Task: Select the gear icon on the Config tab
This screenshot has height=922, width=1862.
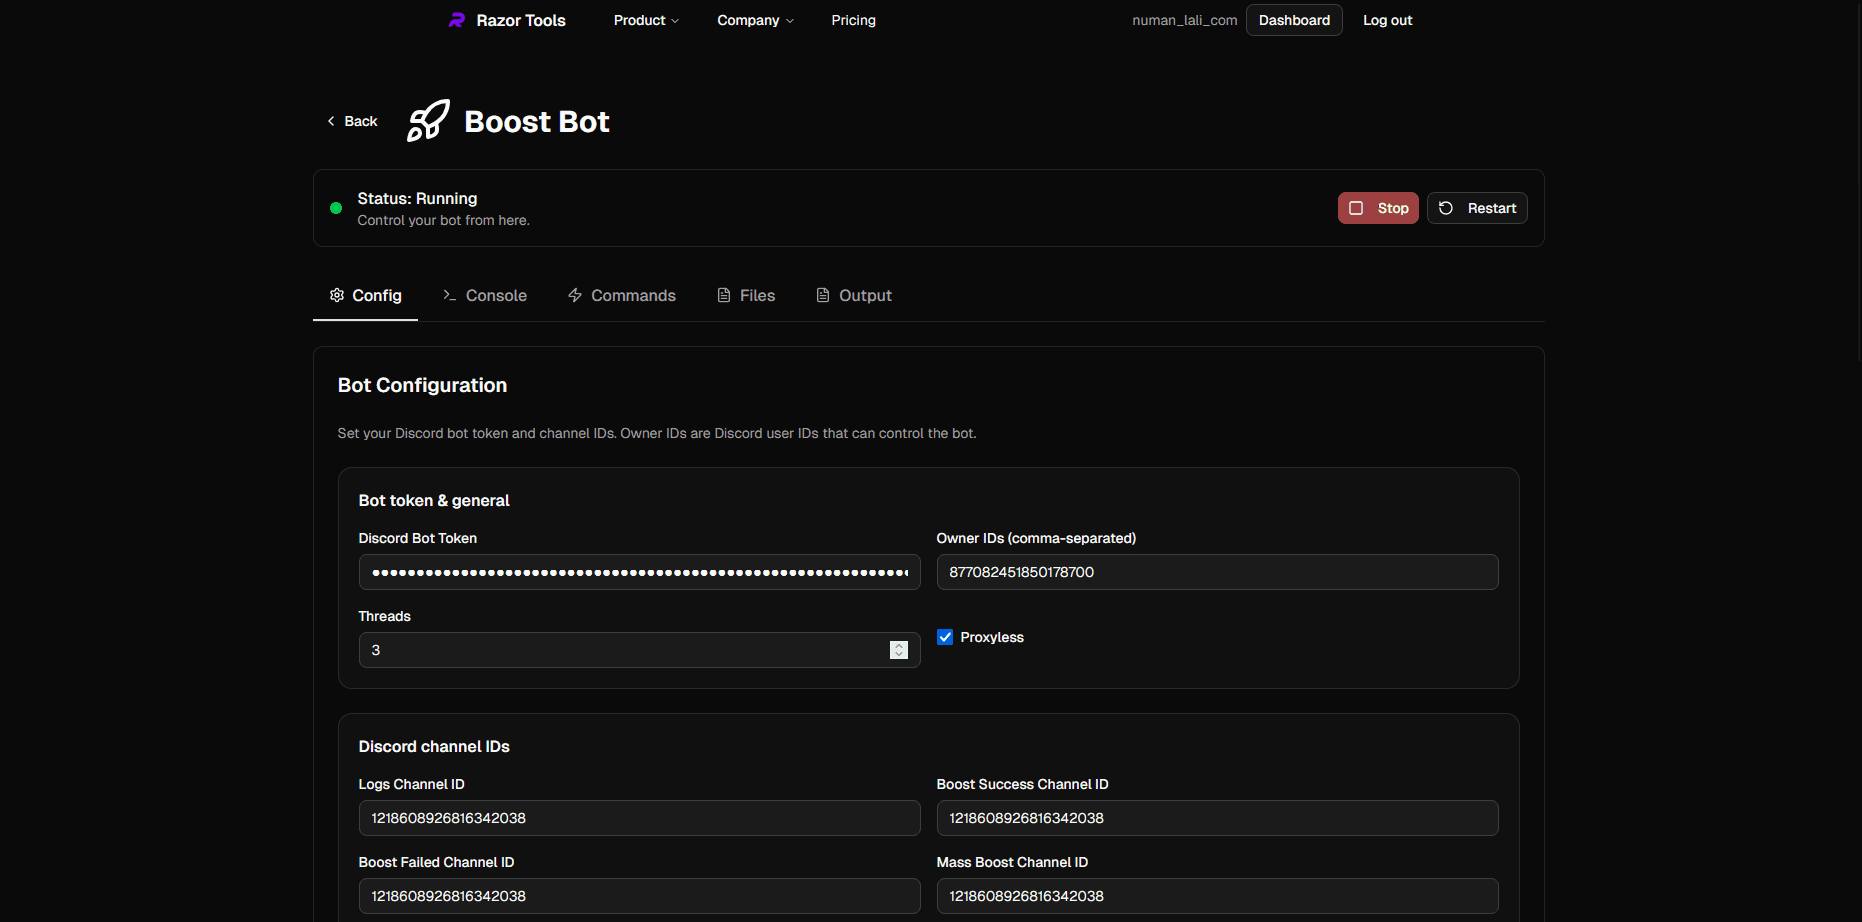Action: click(x=337, y=295)
